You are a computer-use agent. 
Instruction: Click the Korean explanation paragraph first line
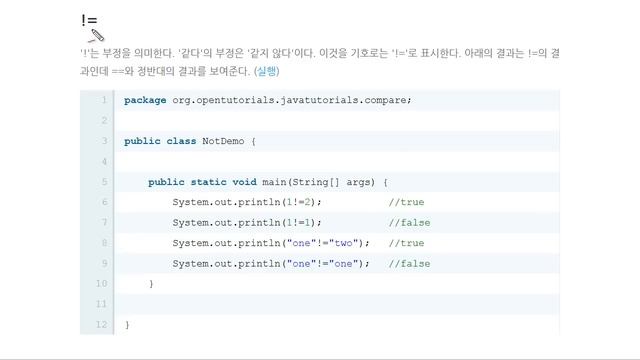[x=320, y=53]
